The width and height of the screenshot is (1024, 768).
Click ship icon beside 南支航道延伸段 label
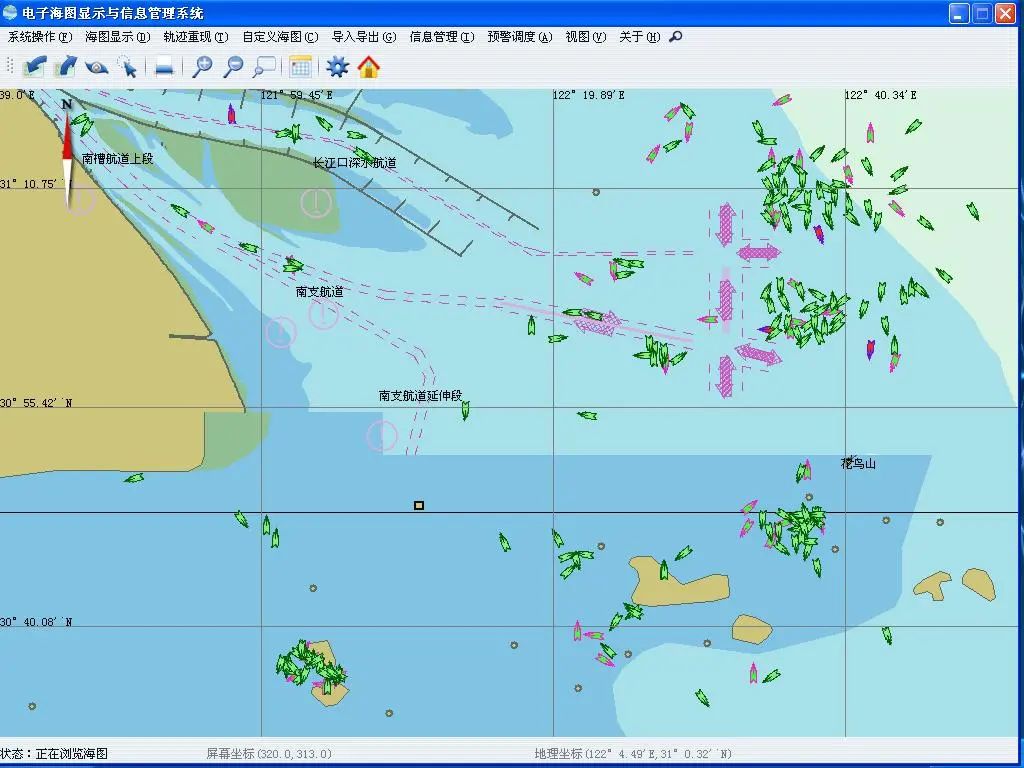465,410
